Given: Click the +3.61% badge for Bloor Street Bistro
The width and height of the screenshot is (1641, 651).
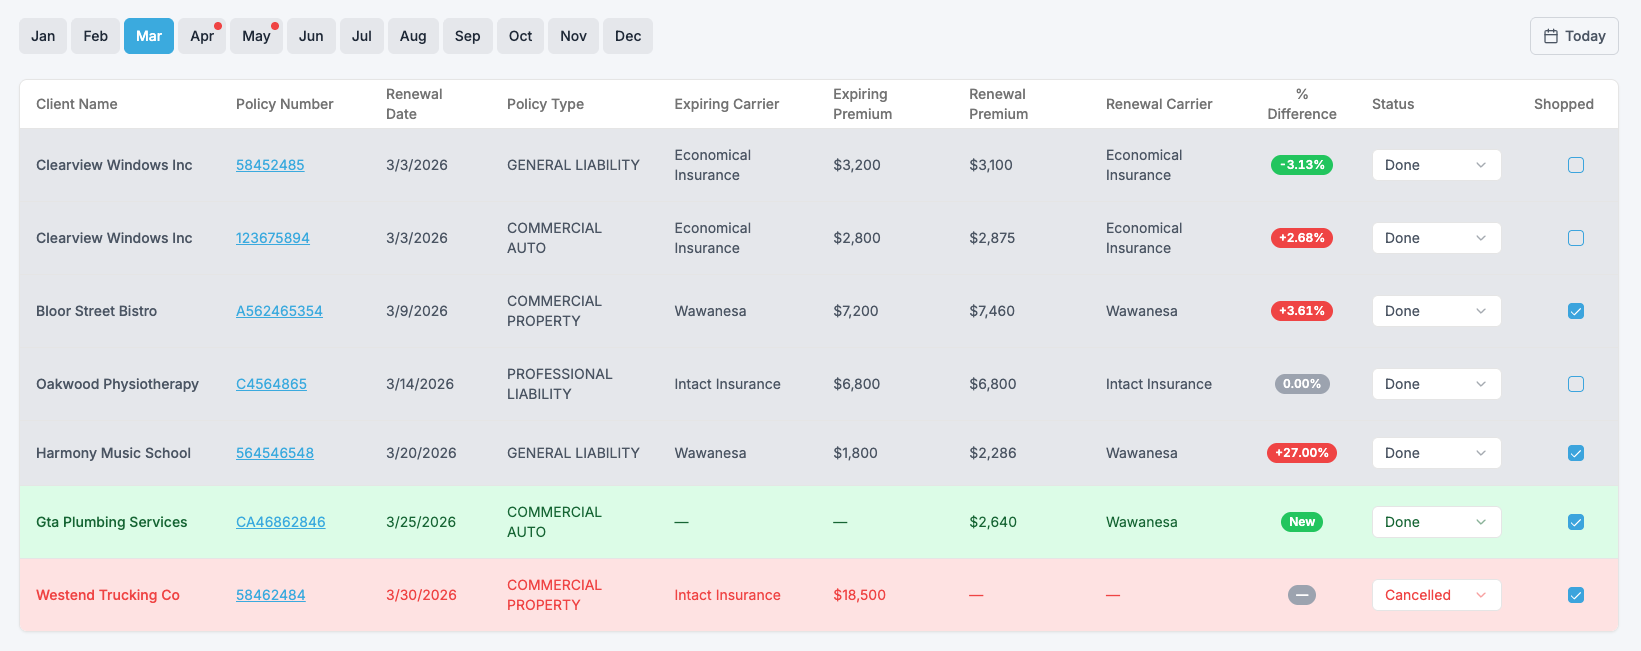Looking at the screenshot, I should click(x=1301, y=311).
